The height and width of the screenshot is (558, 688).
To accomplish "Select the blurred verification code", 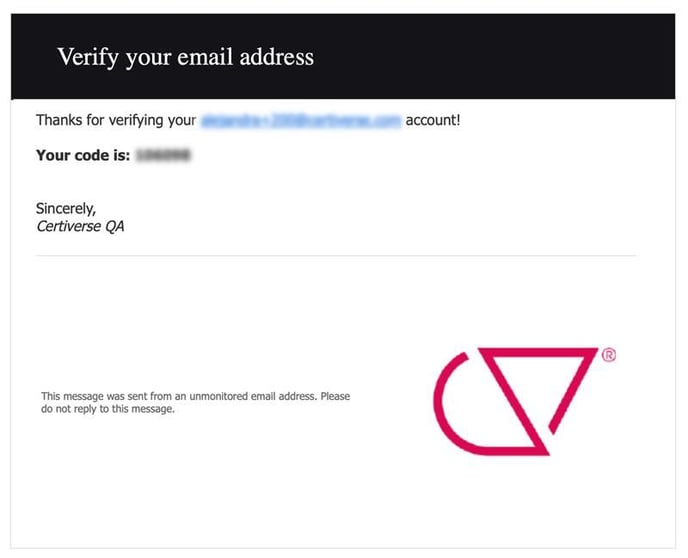I will pos(163,155).
